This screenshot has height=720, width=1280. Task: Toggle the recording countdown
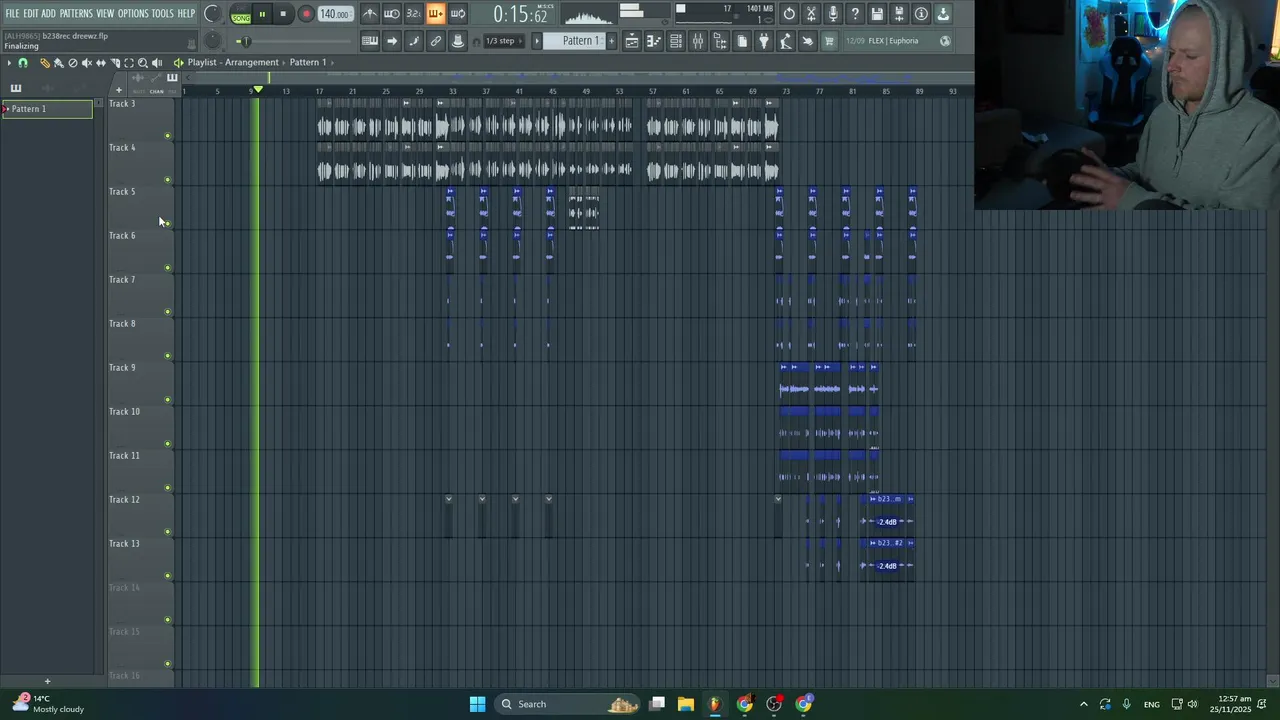(414, 14)
